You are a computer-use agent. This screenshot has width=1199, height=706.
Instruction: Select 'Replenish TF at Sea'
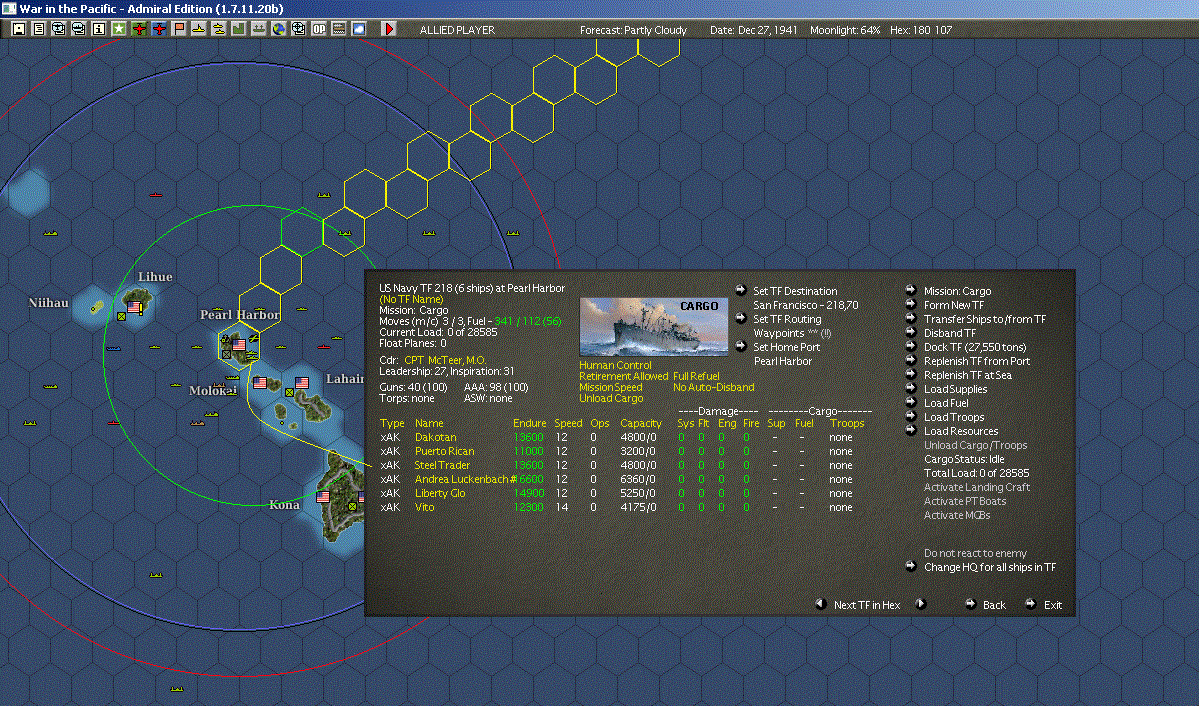967,375
